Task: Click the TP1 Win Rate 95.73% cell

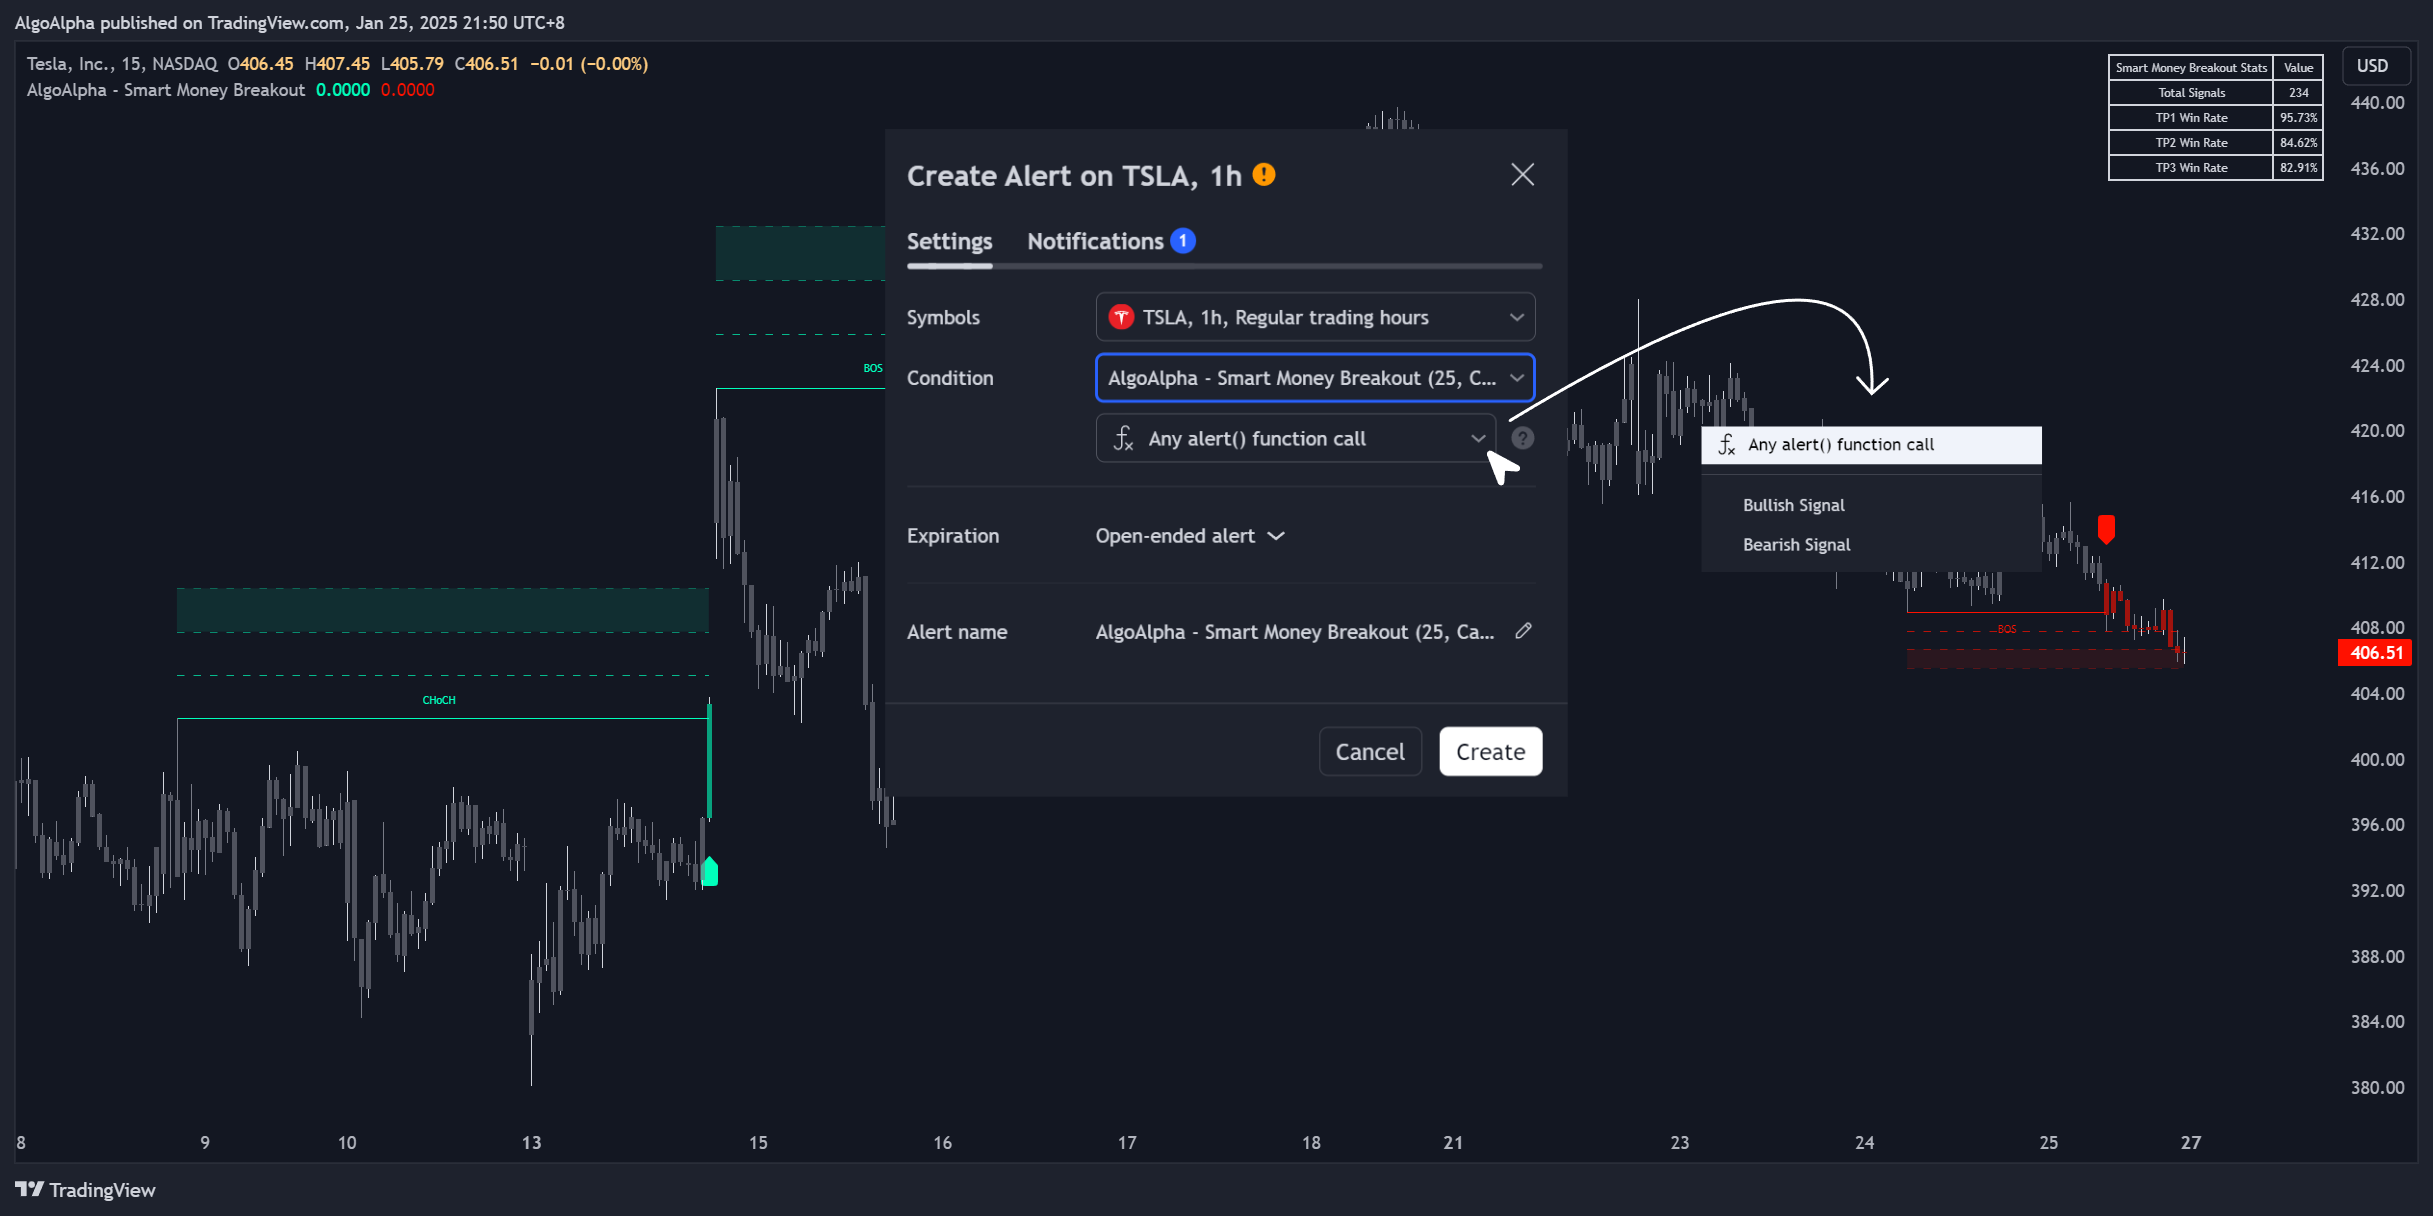Action: click(2298, 118)
